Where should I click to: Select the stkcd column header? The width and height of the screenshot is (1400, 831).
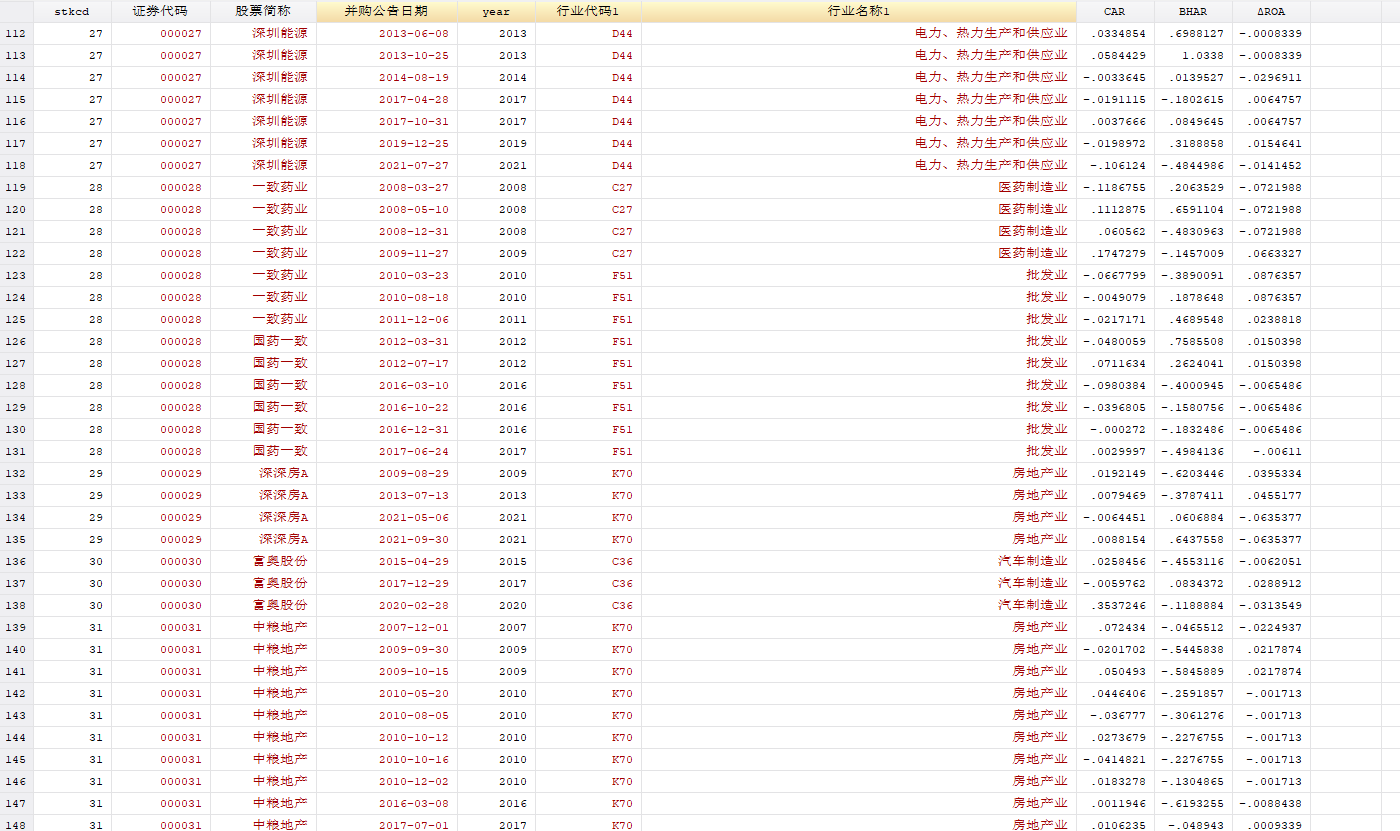pos(72,11)
